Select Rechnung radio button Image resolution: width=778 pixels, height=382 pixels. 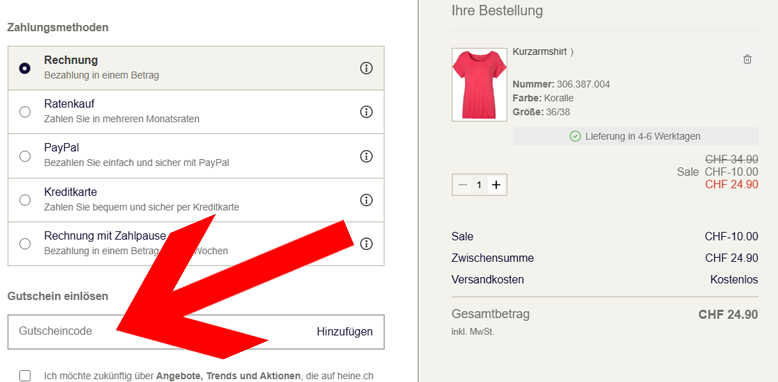click(25, 68)
